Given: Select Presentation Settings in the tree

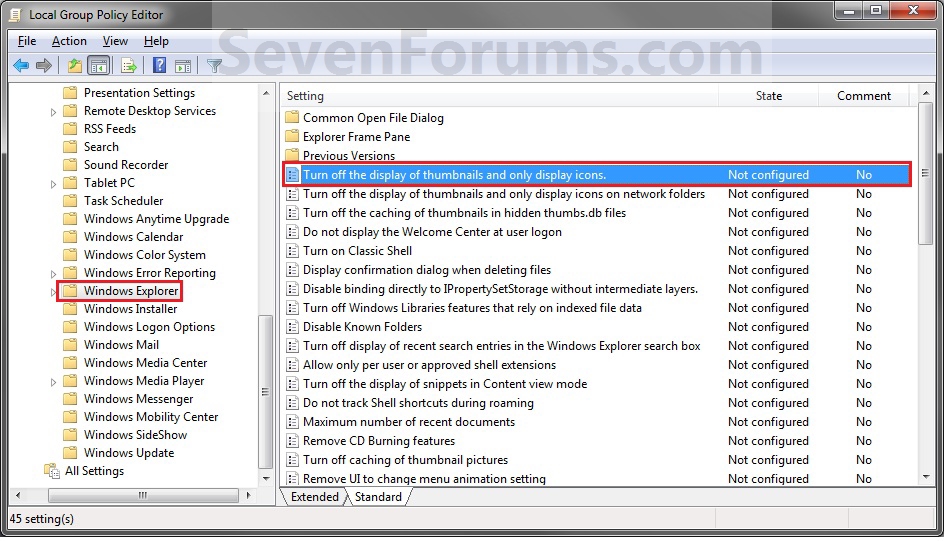Looking at the screenshot, I should coord(140,93).
